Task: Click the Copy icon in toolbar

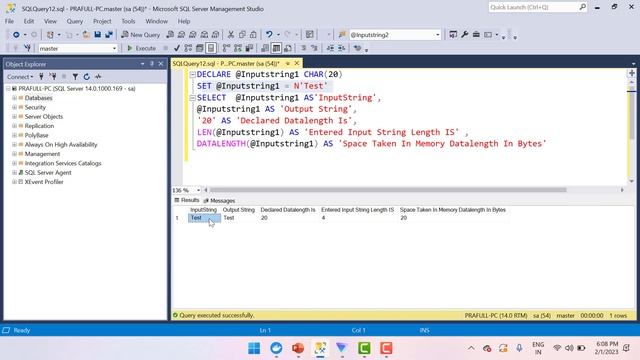Action: [242, 35]
